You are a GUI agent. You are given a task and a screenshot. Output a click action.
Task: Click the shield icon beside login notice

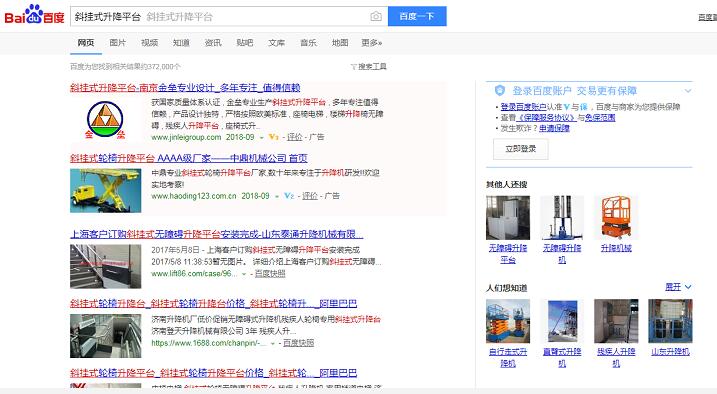pos(500,91)
